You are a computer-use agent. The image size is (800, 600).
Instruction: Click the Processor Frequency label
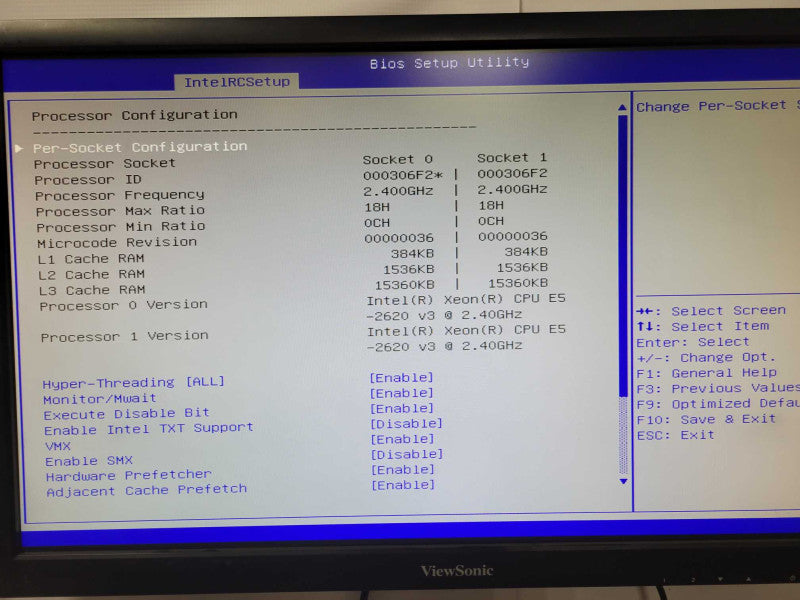[x=120, y=195]
